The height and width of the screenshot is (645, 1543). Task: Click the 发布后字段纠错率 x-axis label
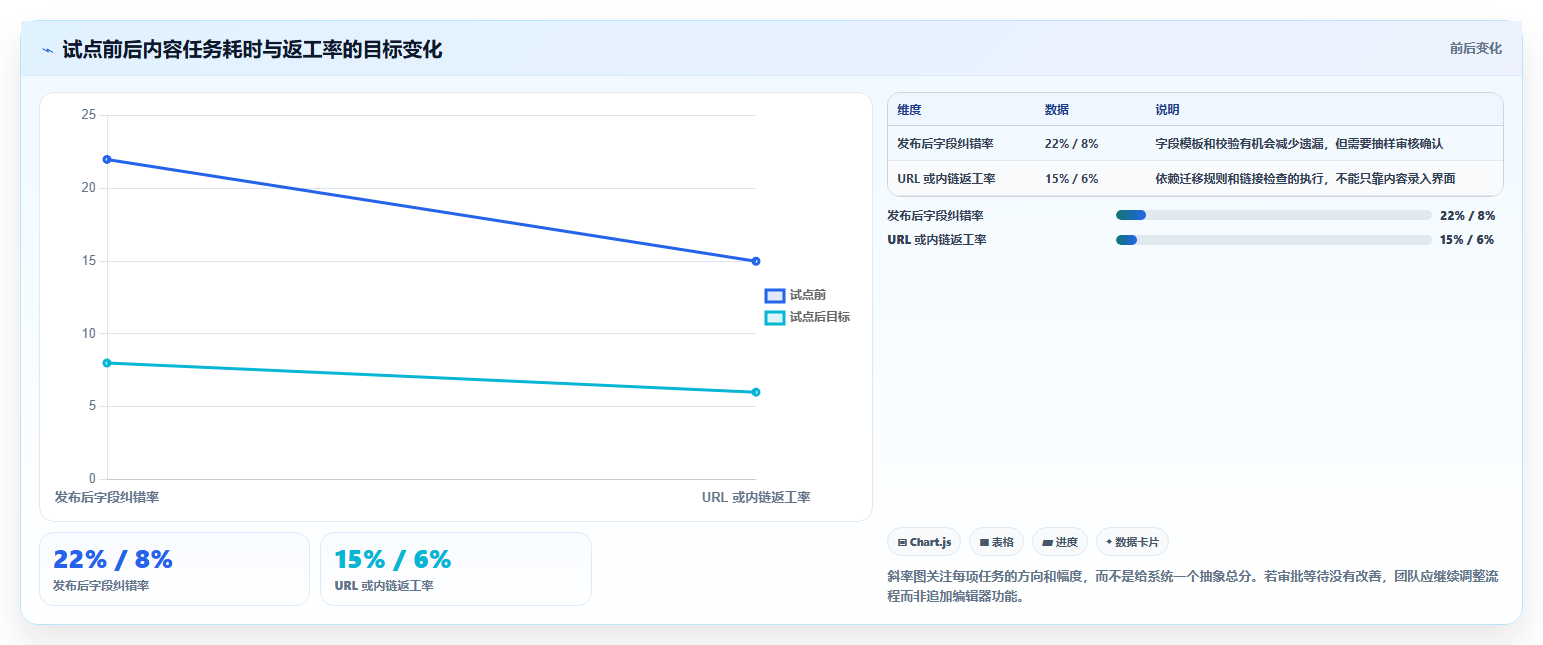(107, 497)
